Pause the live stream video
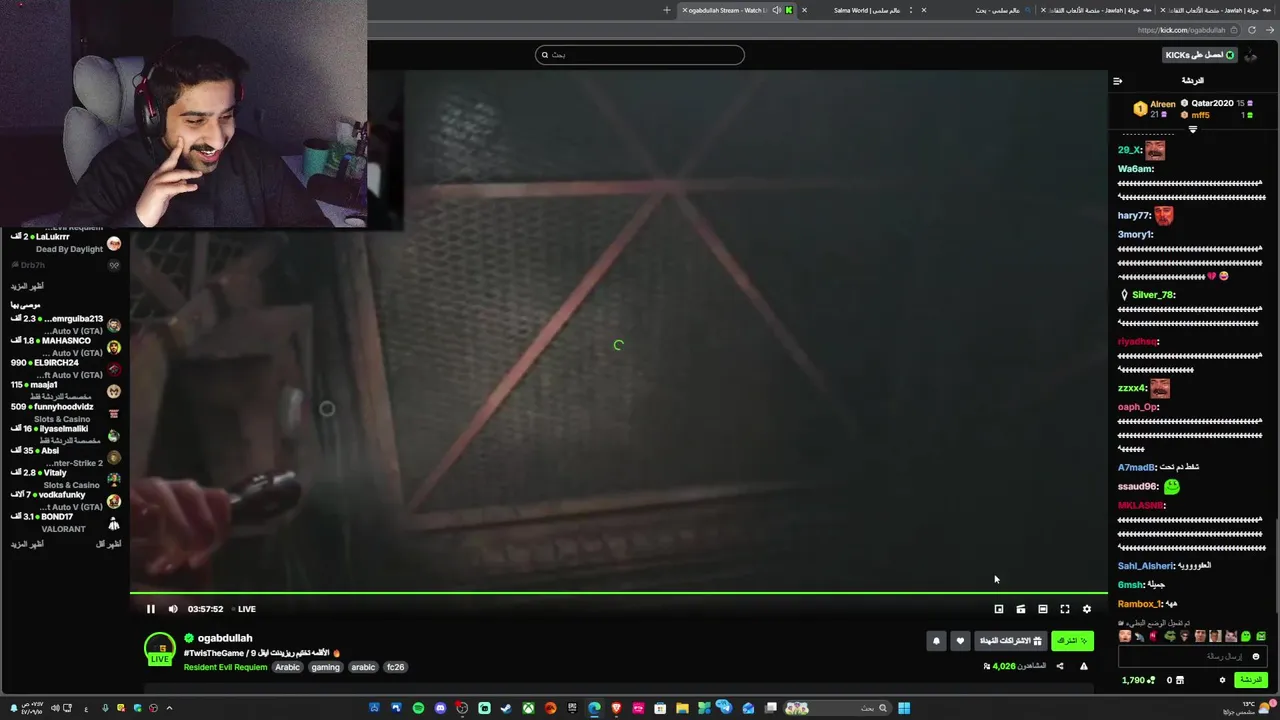1280x720 pixels. coord(151,609)
